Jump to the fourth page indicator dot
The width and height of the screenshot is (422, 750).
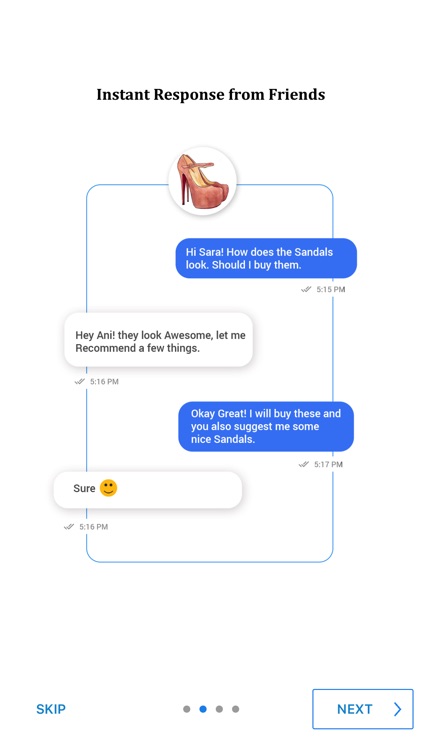pos(235,709)
